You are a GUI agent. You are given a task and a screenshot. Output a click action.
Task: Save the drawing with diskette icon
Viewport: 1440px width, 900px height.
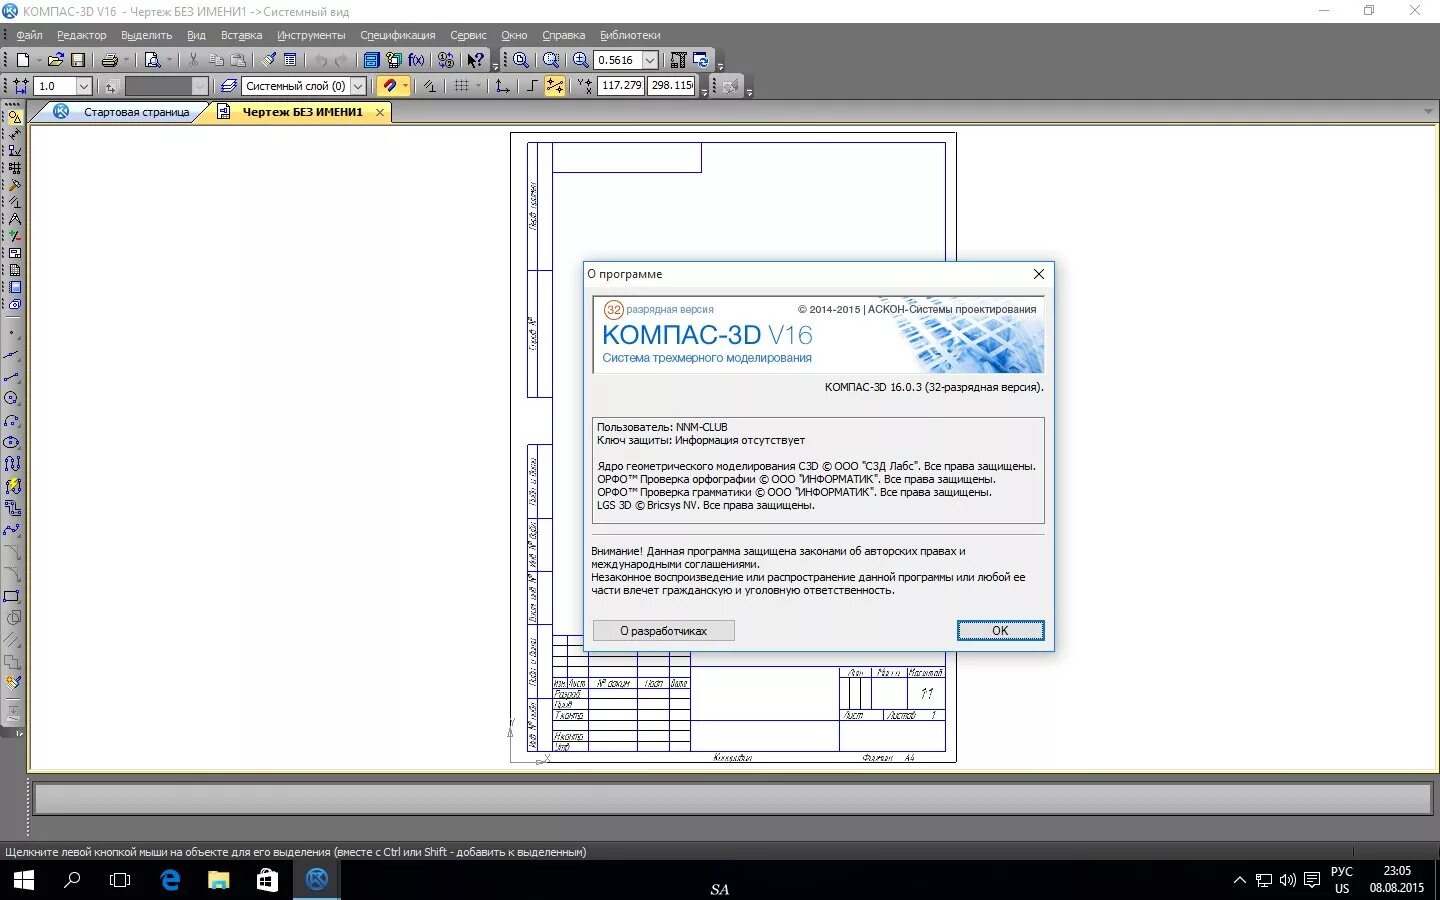click(x=78, y=60)
